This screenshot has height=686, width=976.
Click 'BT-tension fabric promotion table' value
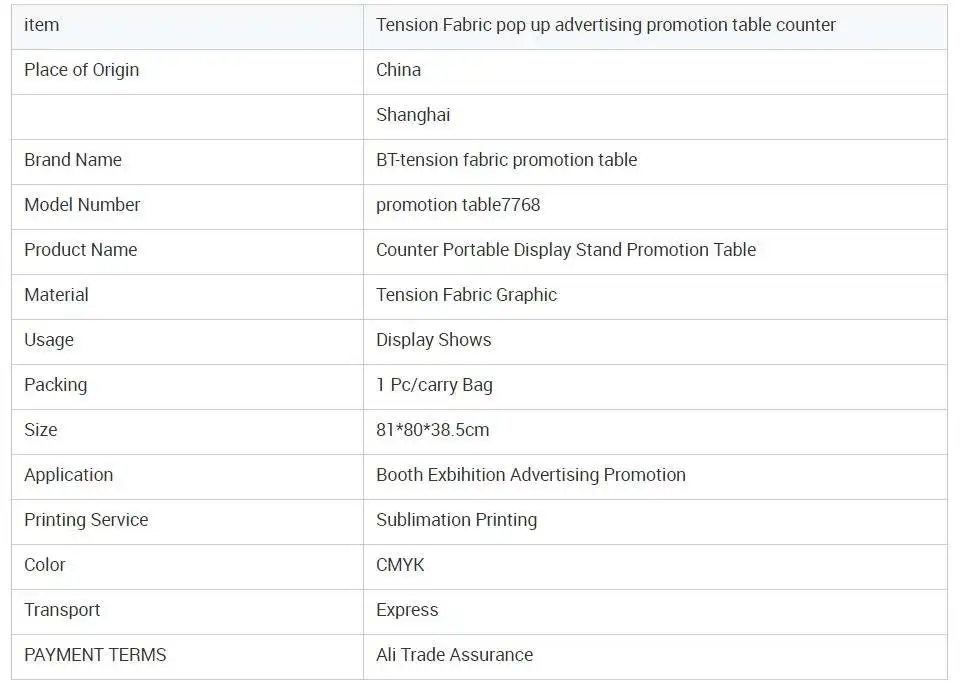click(506, 160)
